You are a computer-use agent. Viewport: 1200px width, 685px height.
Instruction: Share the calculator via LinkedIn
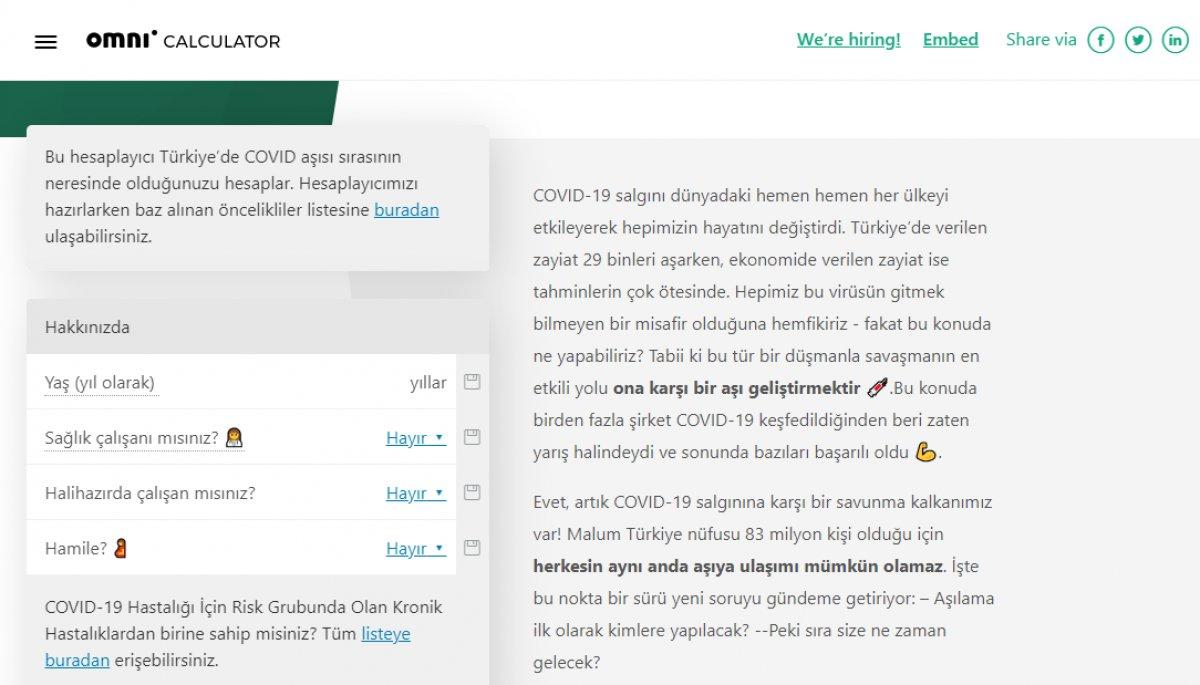pyautogui.click(x=1174, y=40)
